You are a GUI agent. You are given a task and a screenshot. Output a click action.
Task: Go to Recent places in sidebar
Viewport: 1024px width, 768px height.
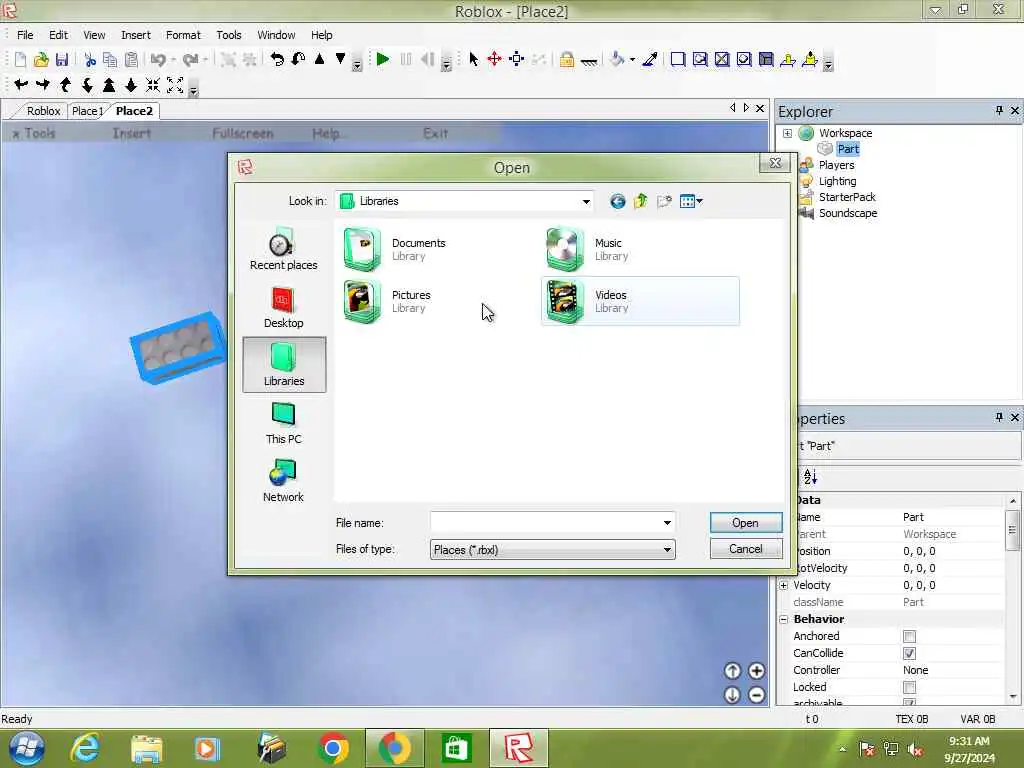[283, 249]
